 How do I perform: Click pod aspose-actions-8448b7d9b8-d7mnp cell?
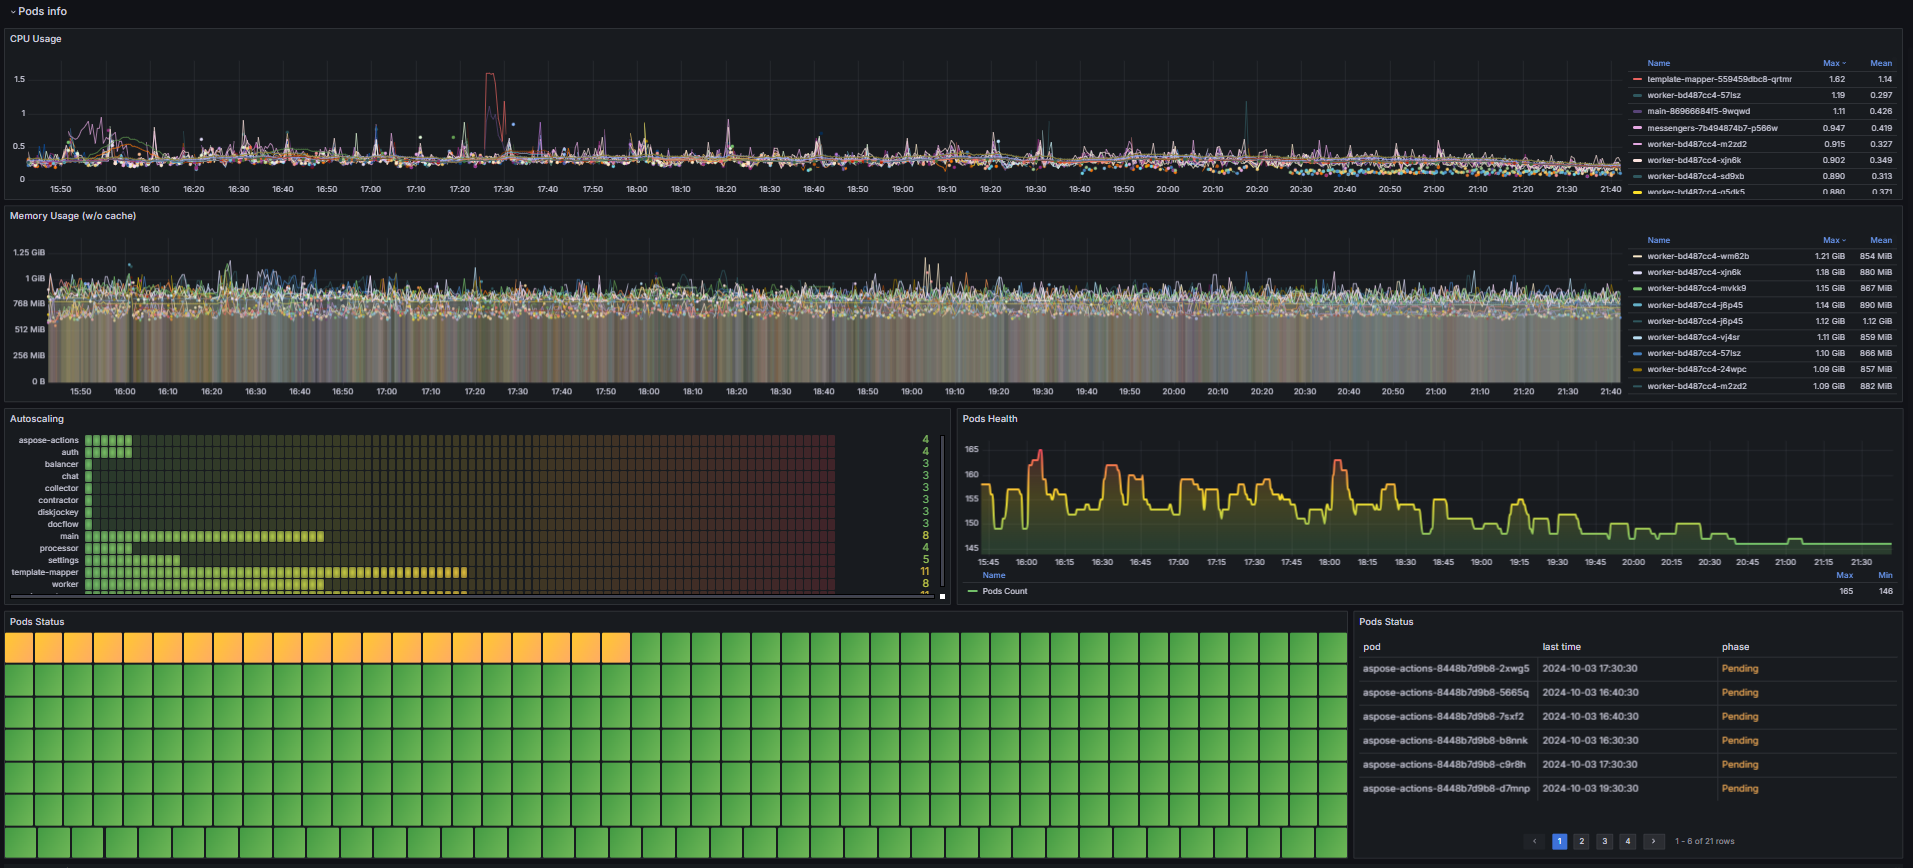coord(1446,789)
